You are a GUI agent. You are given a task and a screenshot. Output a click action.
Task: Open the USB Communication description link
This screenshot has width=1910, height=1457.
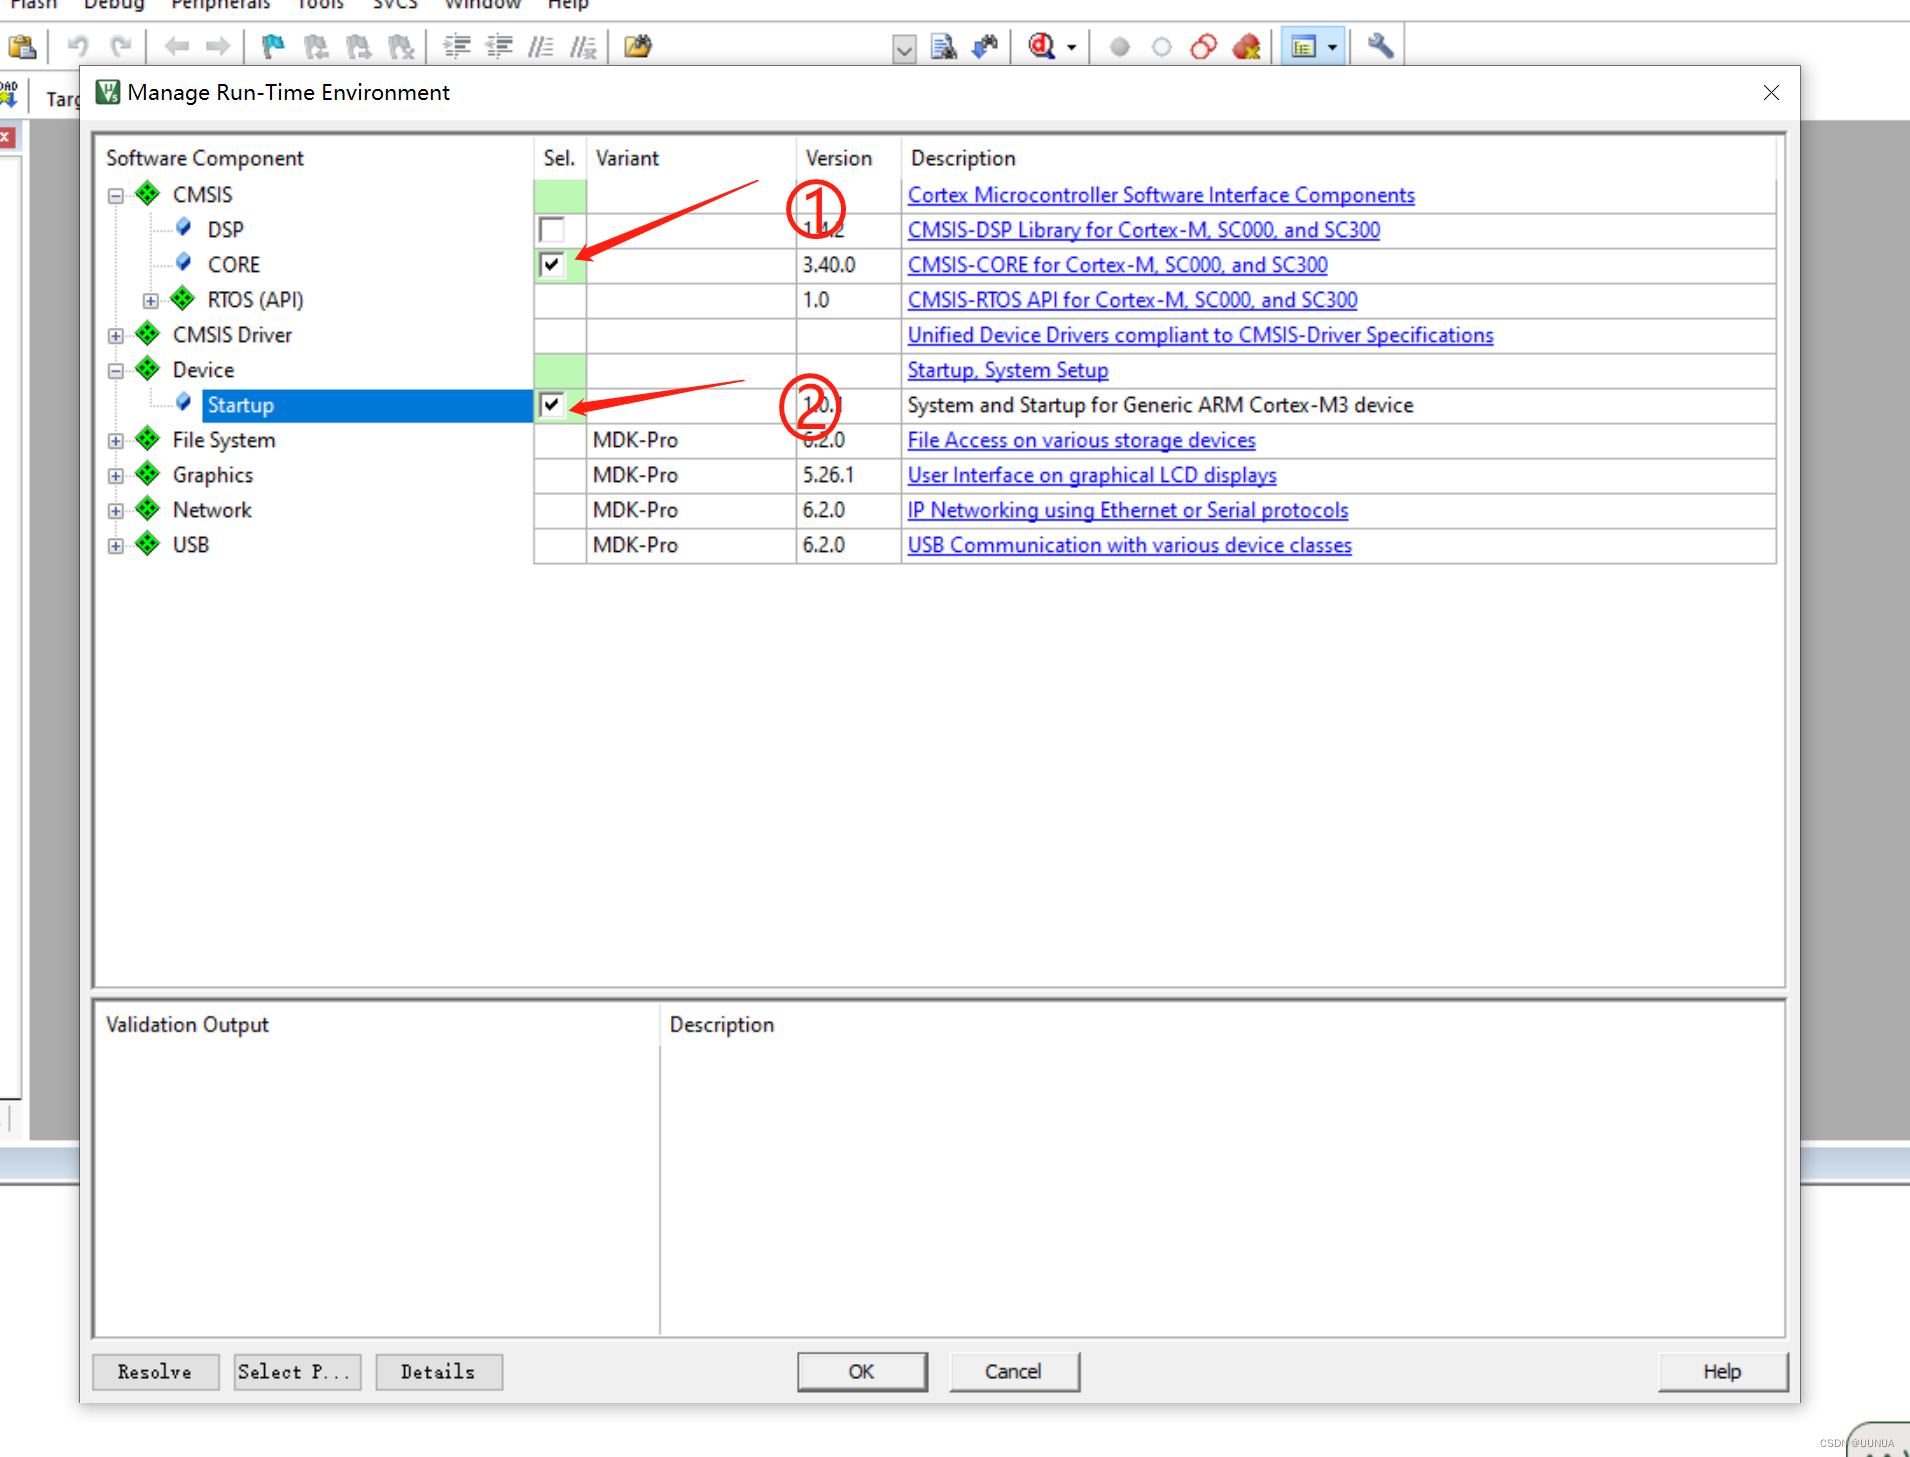click(x=1129, y=545)
